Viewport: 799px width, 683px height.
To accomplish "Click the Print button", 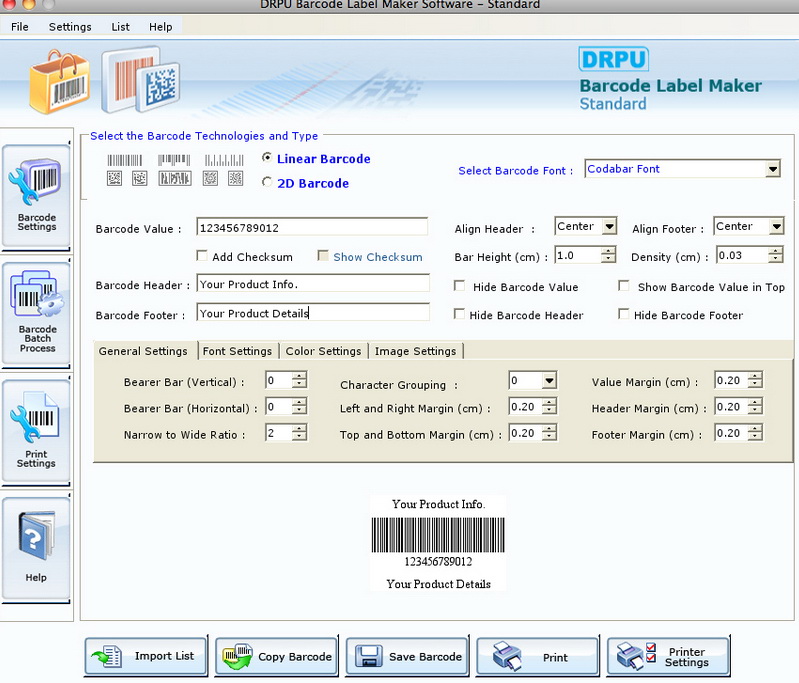I will point(538,657).
